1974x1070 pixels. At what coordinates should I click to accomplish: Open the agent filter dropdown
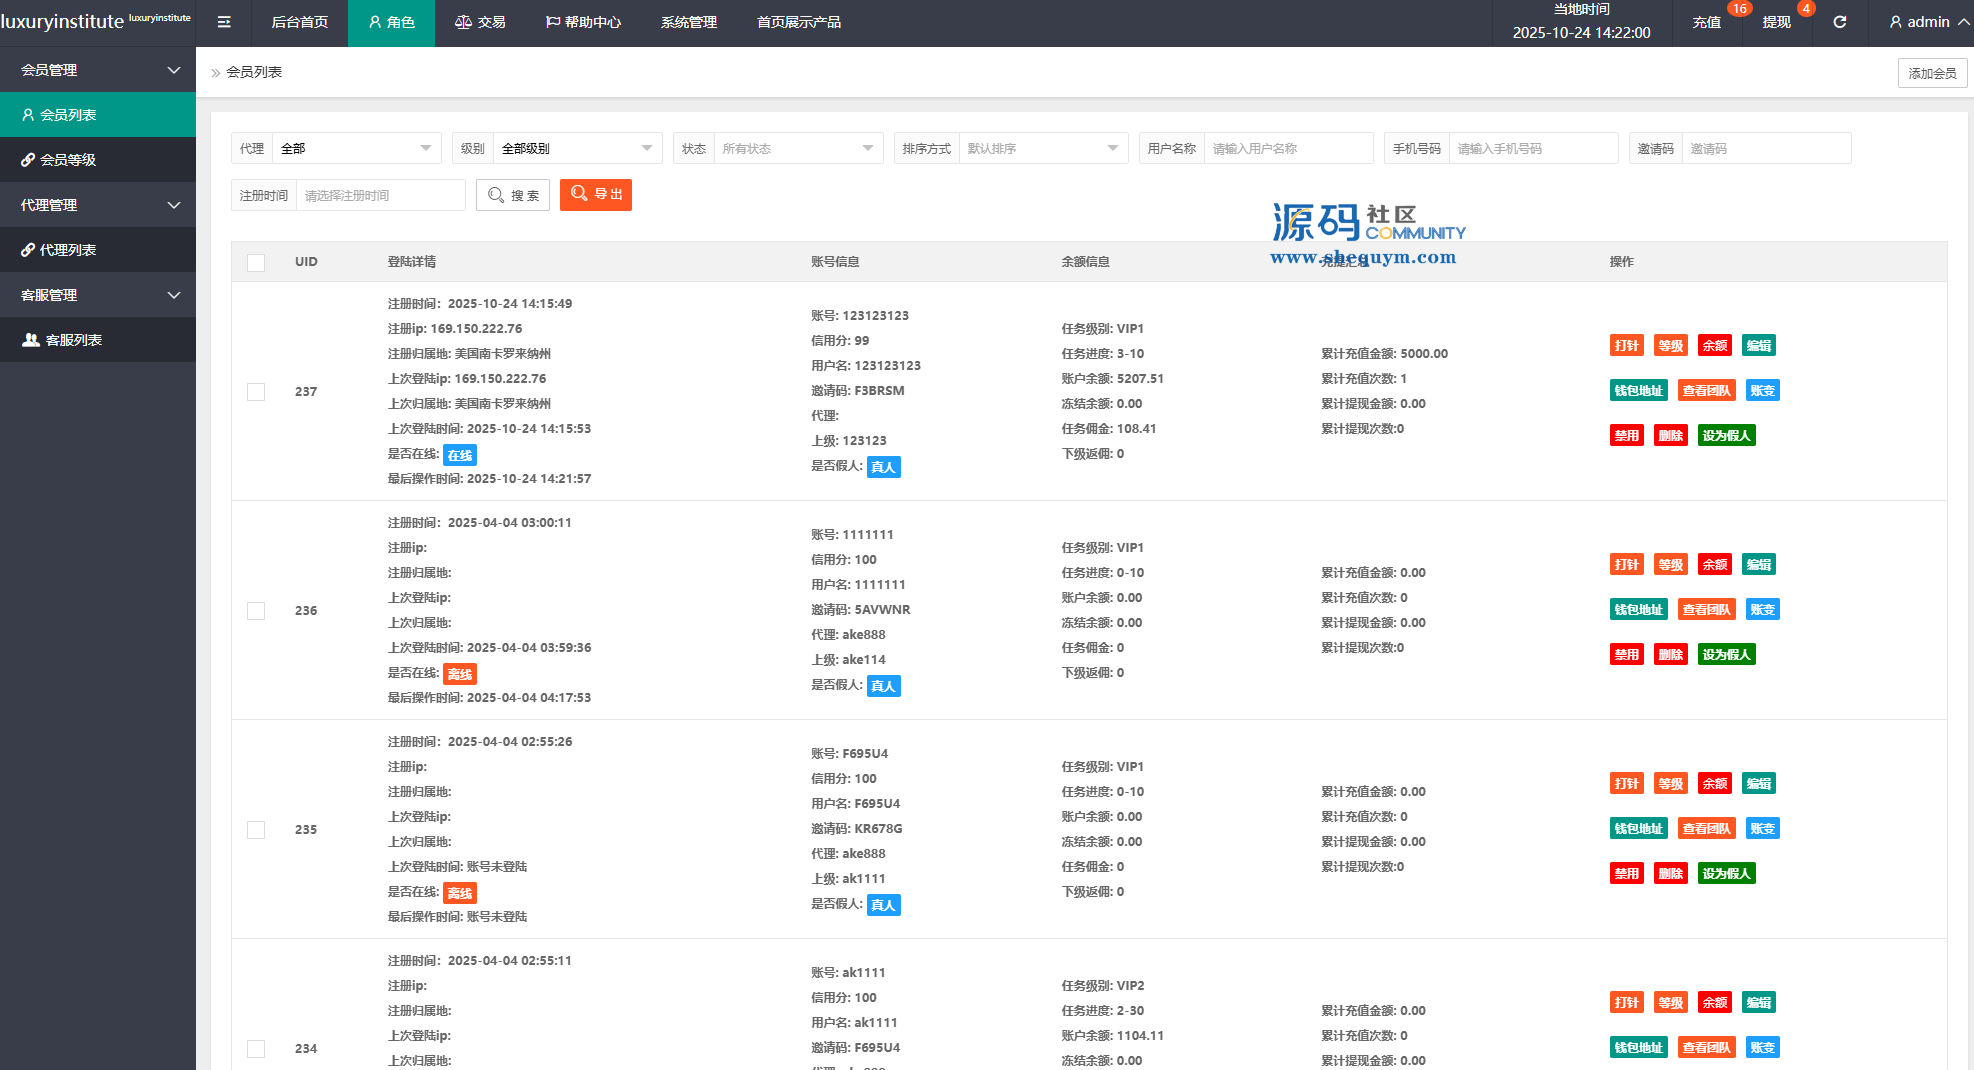pos(356,149)
